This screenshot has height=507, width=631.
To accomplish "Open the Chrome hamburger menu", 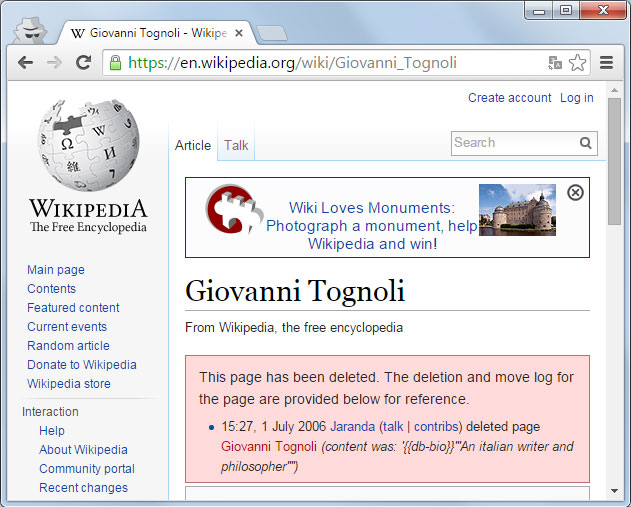I will point(606,62).
